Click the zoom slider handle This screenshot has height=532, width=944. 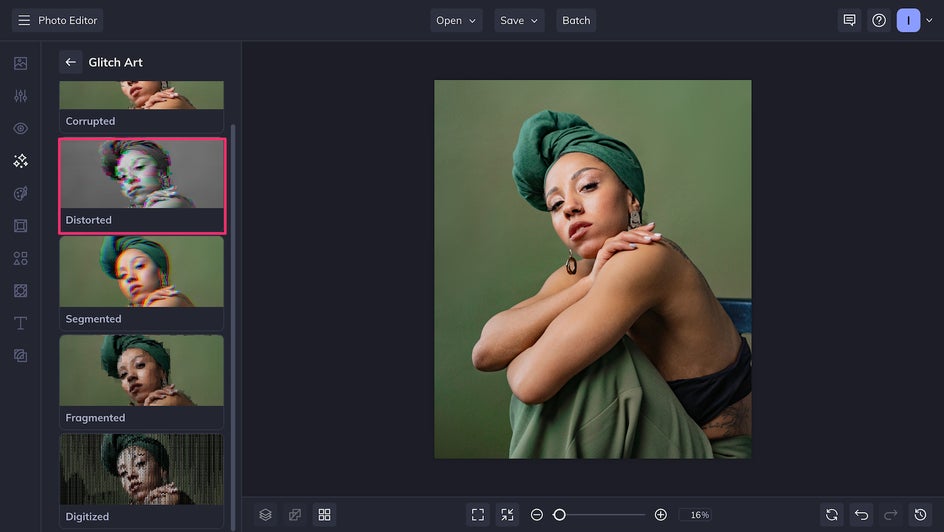[560, 515]
